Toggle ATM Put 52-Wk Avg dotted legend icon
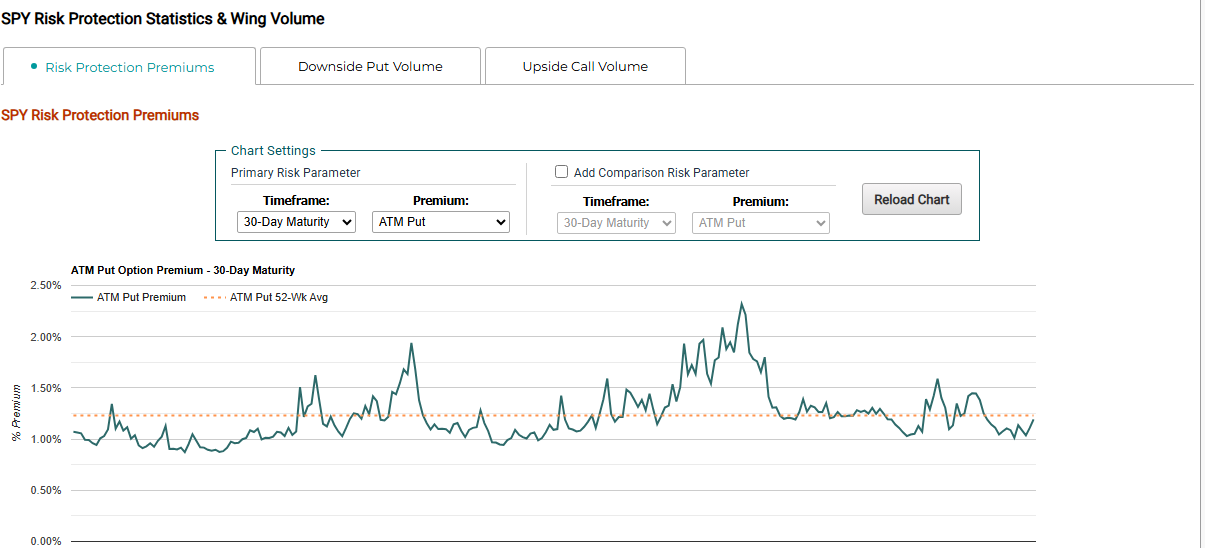 coord(214,297)
